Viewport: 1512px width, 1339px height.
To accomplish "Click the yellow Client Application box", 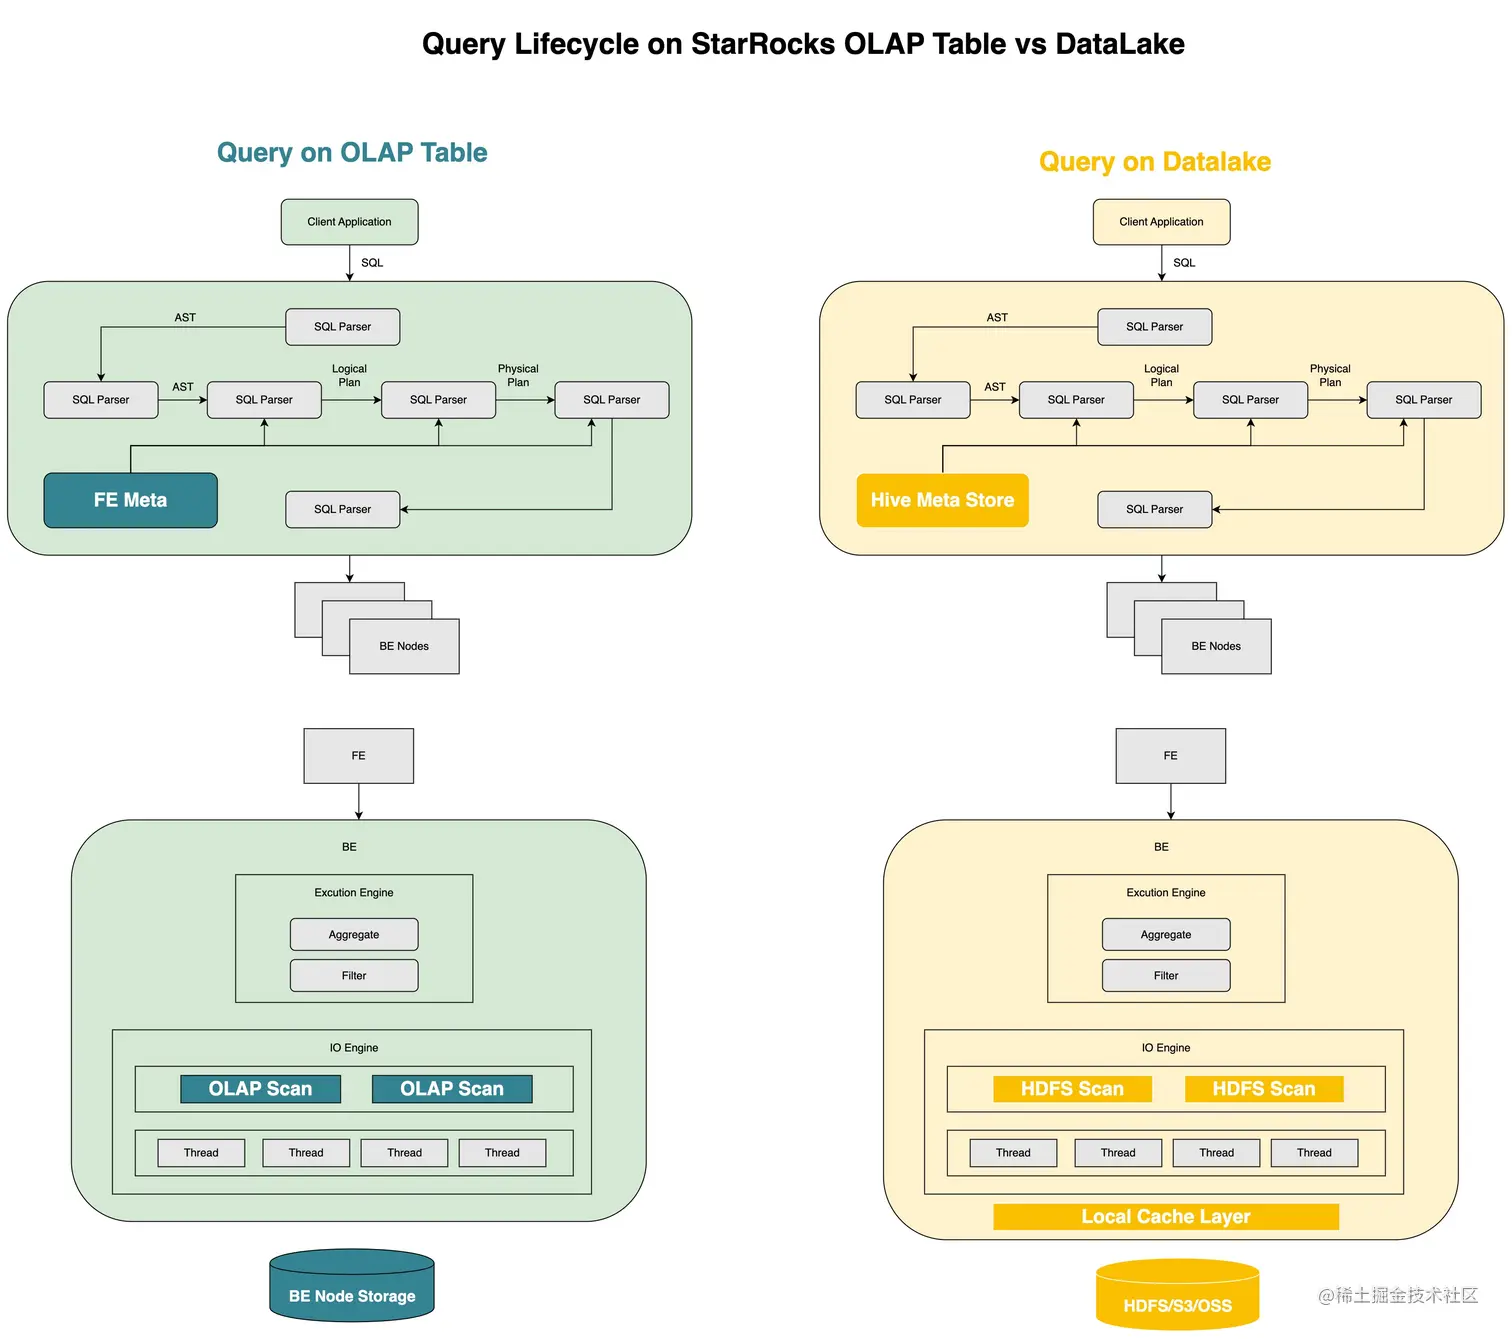I will [x=1161, y=222].
